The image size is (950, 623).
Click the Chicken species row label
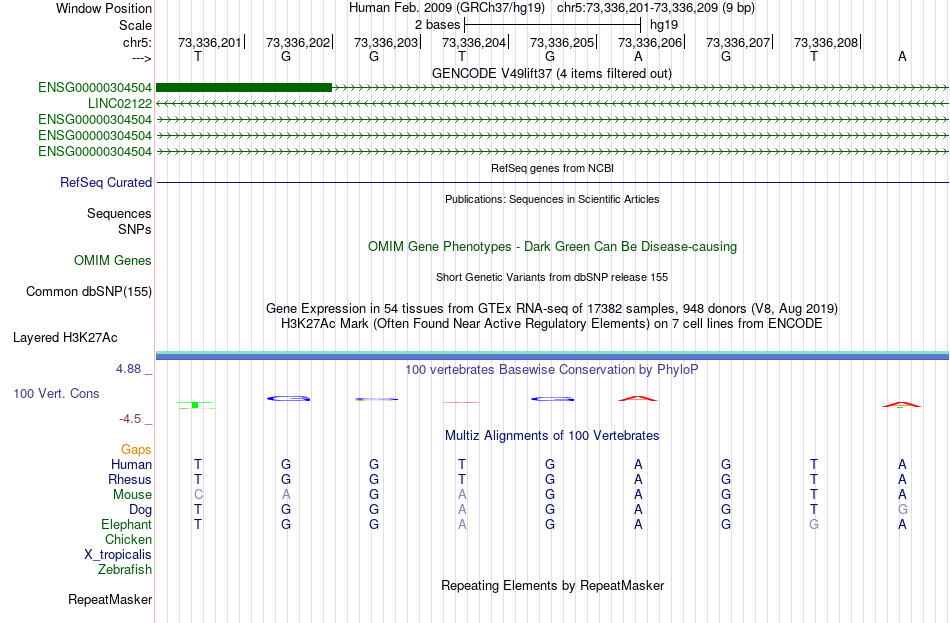tap(128, 539)
